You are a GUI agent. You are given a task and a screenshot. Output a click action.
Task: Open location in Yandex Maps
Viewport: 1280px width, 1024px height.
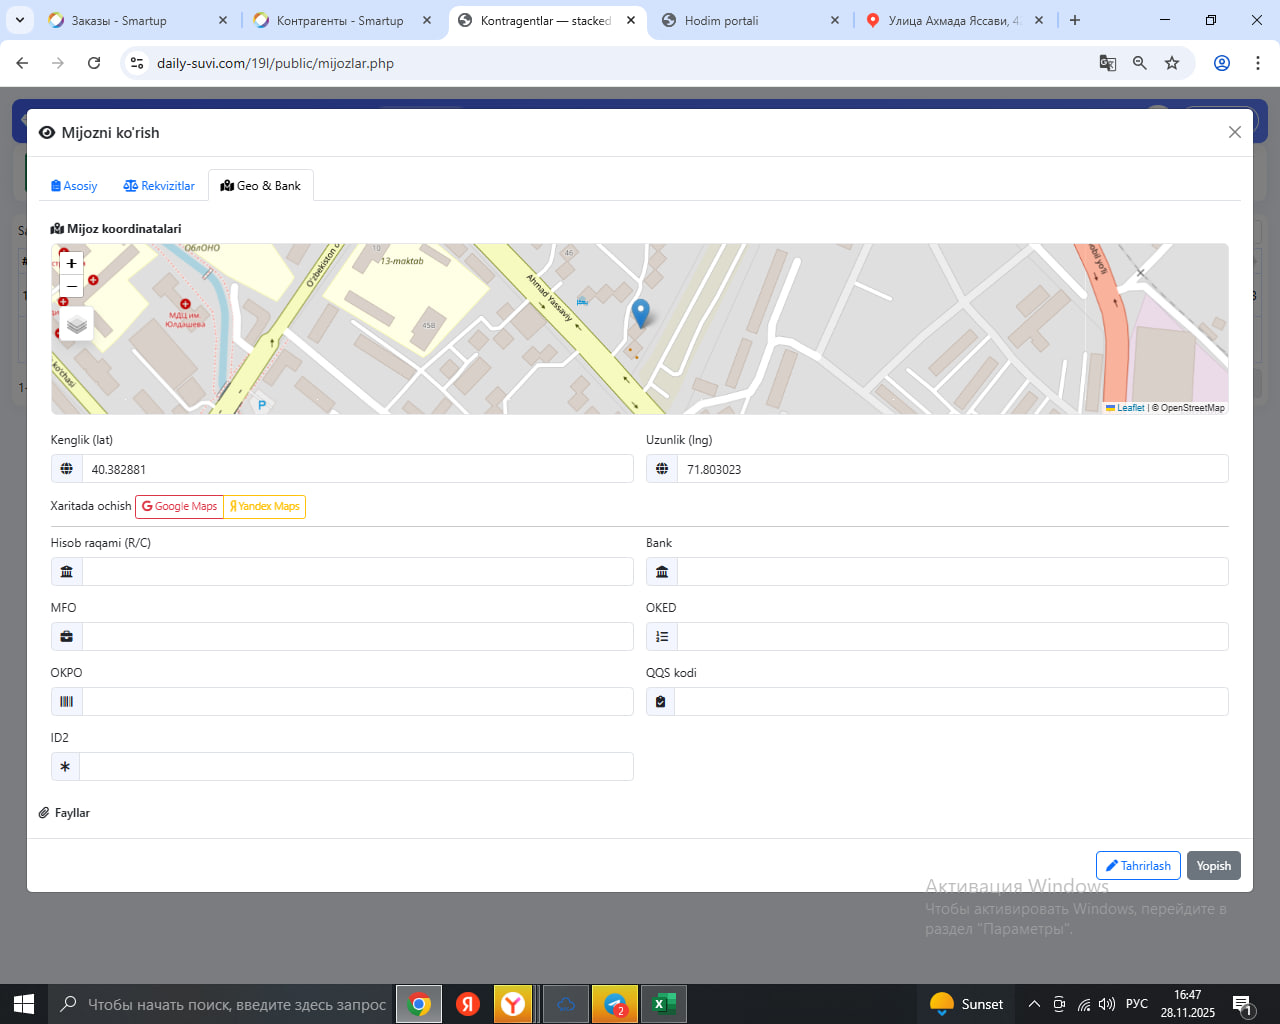(265, 506)
